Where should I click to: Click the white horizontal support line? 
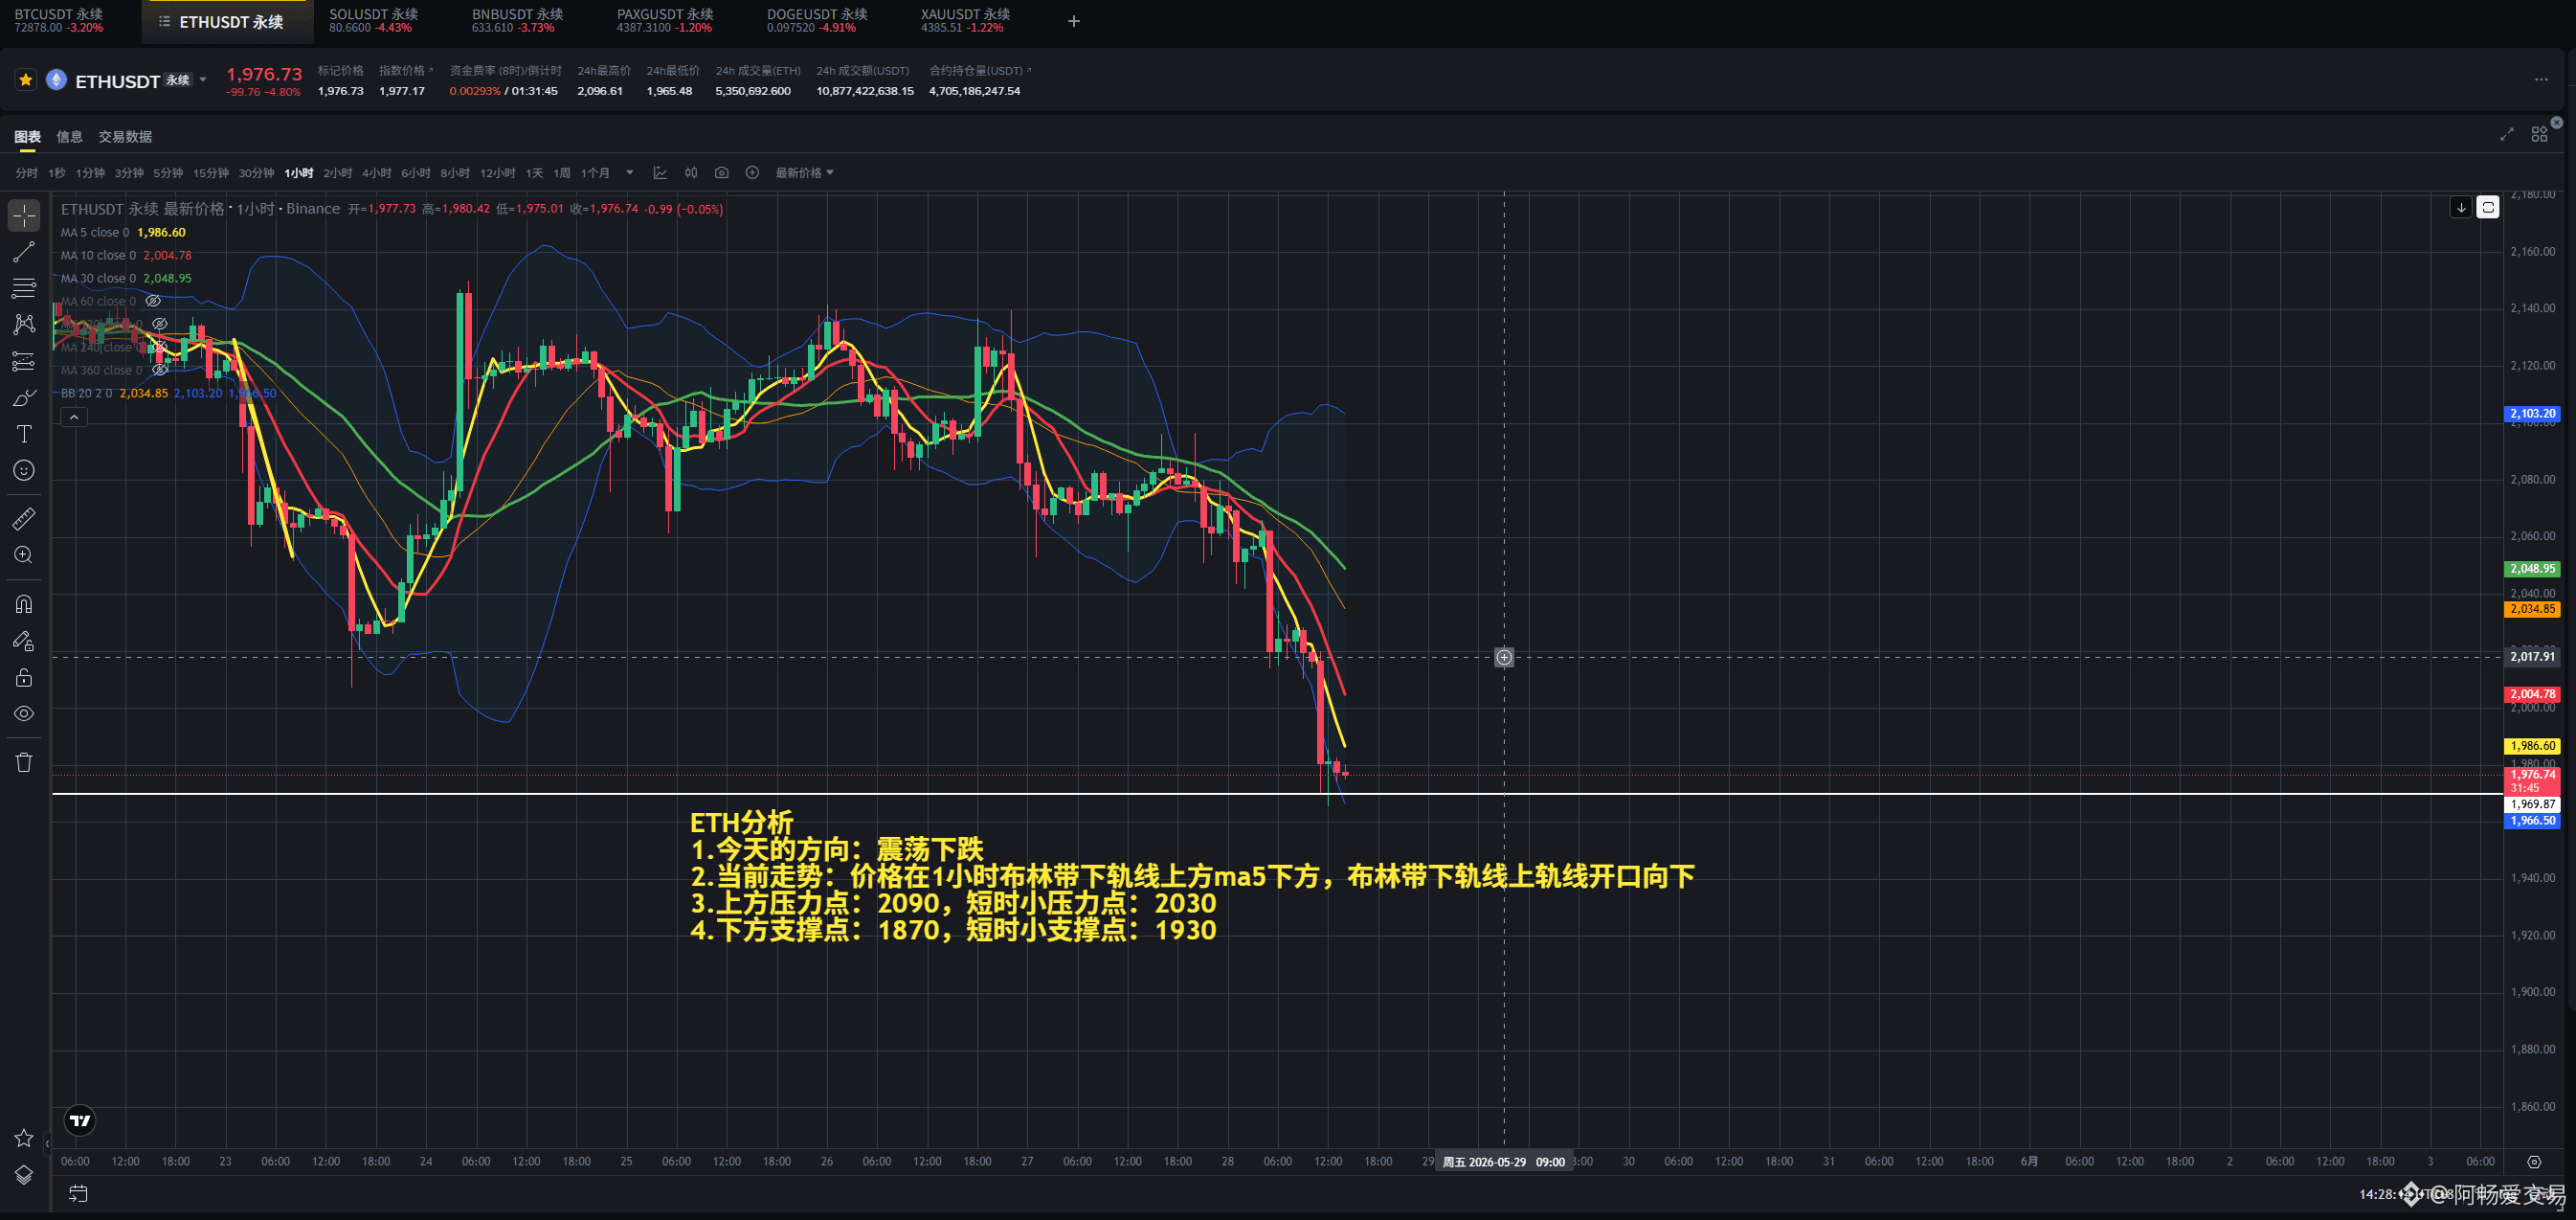[x=1277, y=794]
